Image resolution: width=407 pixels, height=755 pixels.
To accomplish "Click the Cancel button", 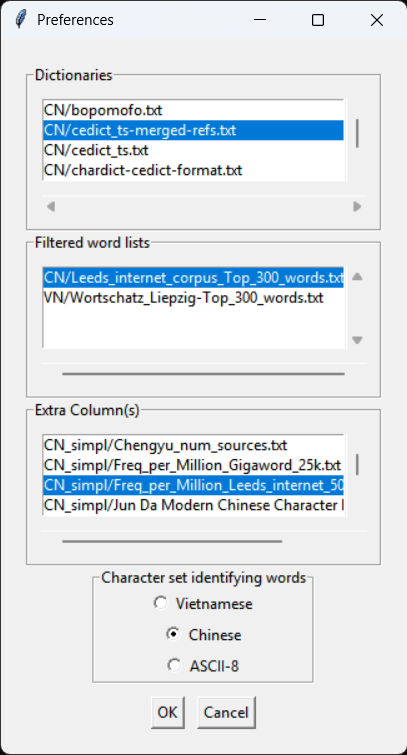I will tap(226, 712).
